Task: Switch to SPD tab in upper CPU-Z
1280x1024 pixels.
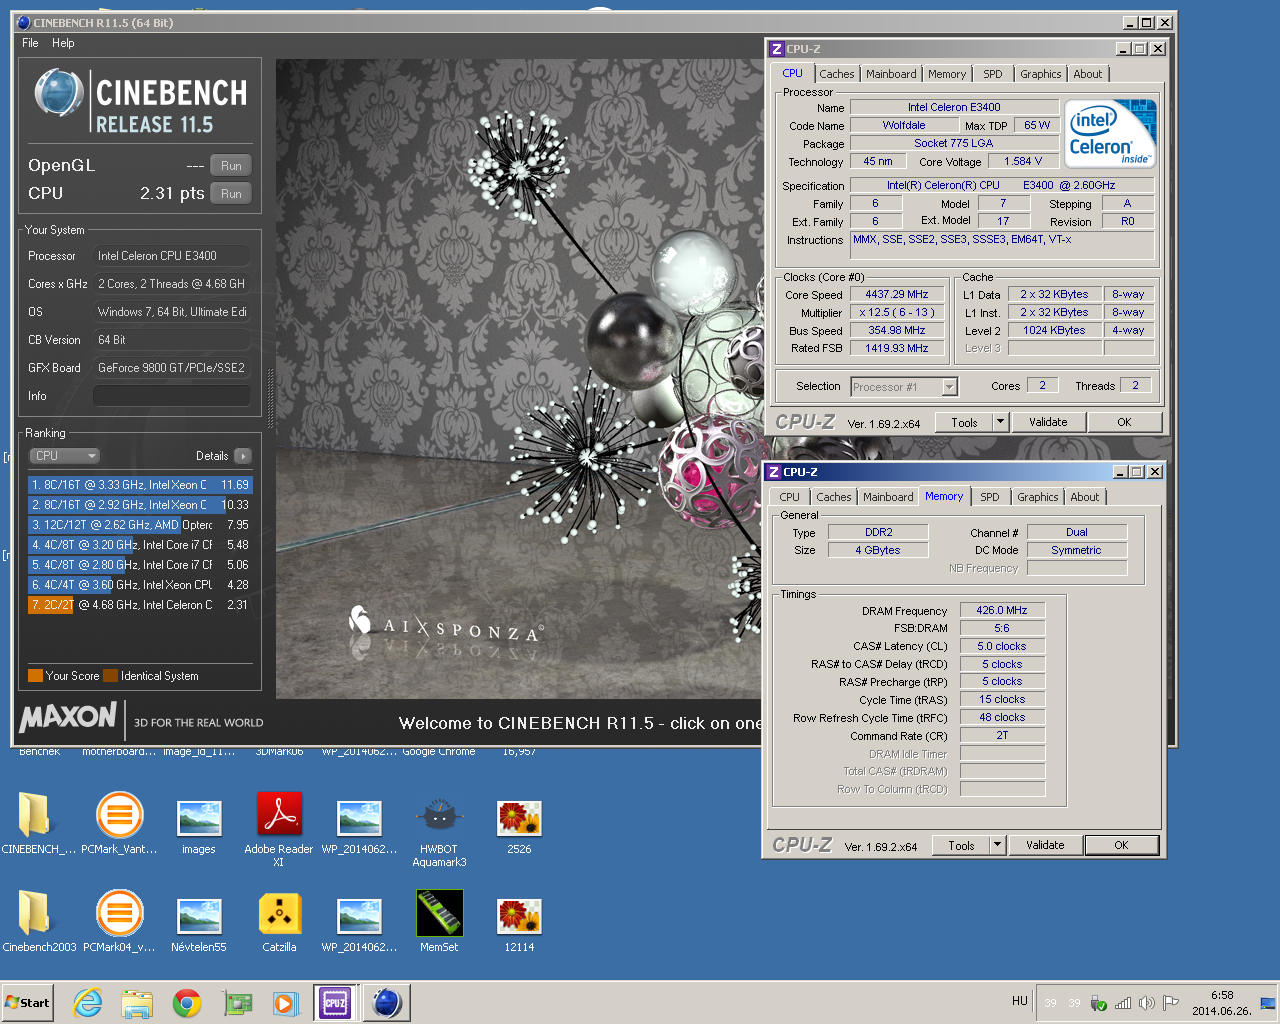Action: tap(992, 74)
